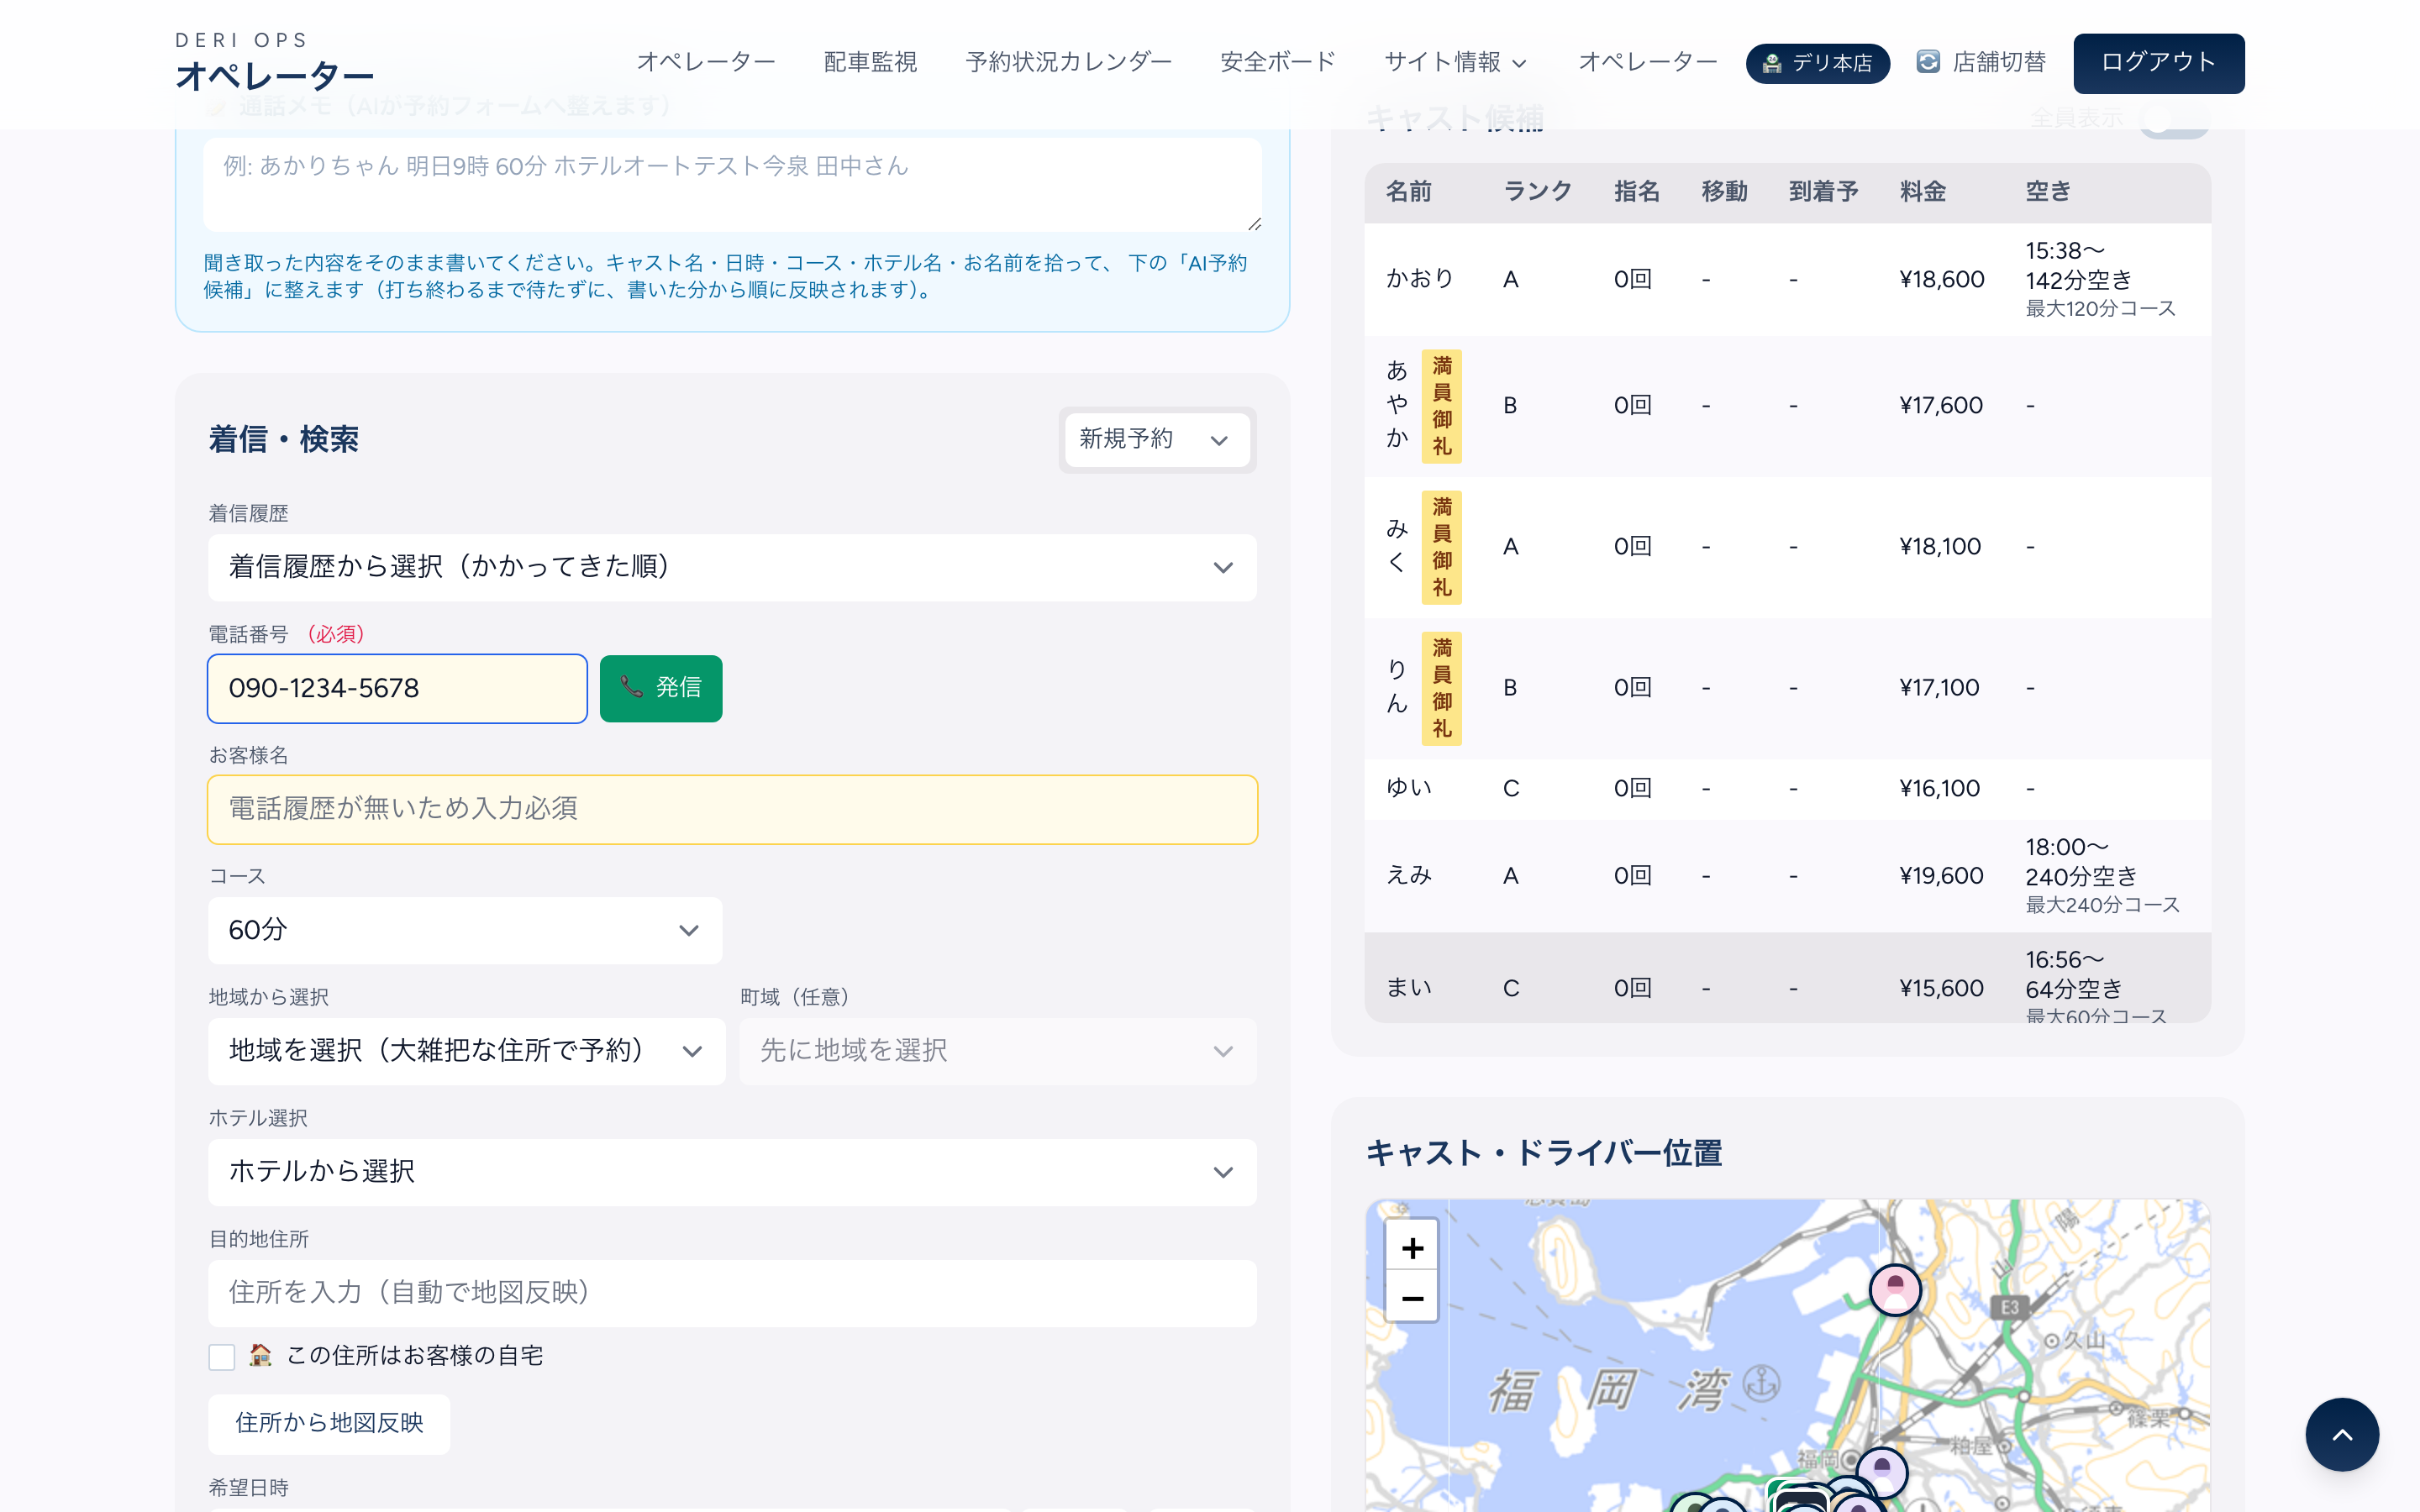Open the 町域 dropdown
The image size is (2420, 1512).
[x=998, y=1051]
